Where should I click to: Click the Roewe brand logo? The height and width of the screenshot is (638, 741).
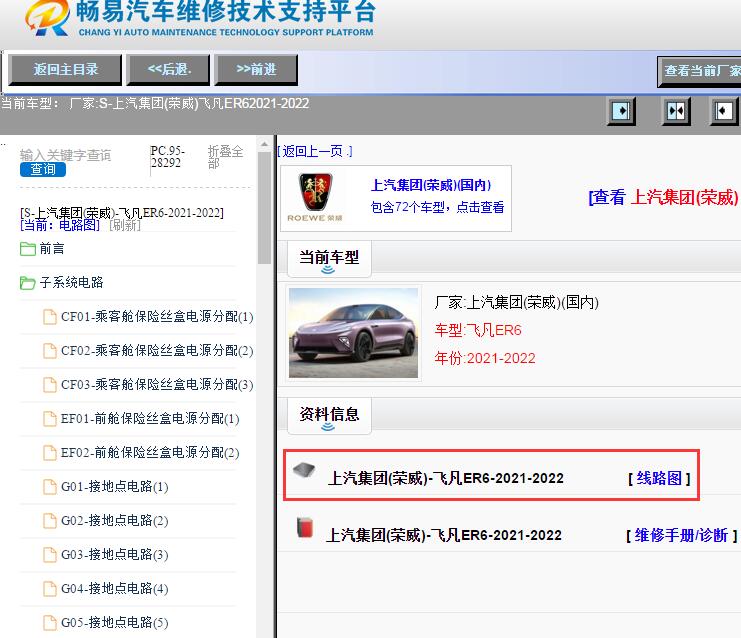[x=315, y=198]
